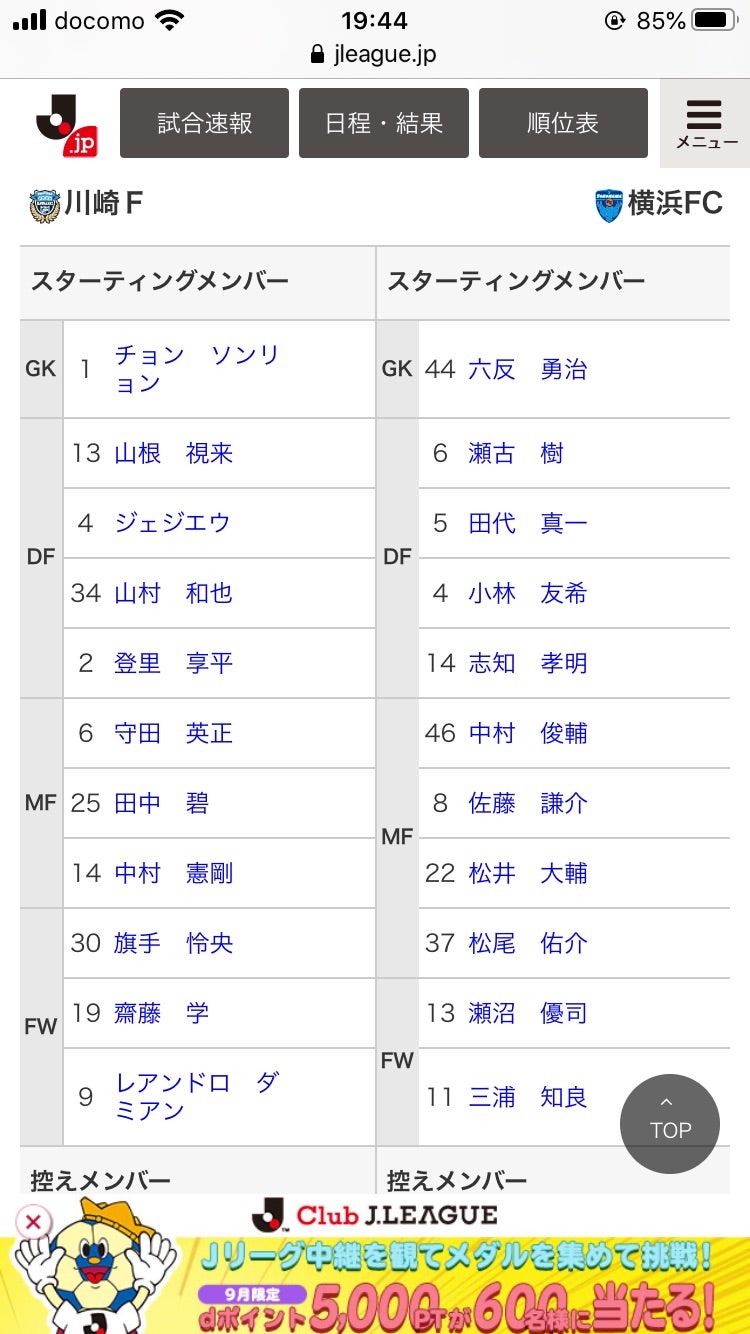Open the 試合速報 tab
The height and width of the screenshot is (1334, 750).
click(204, 123)
